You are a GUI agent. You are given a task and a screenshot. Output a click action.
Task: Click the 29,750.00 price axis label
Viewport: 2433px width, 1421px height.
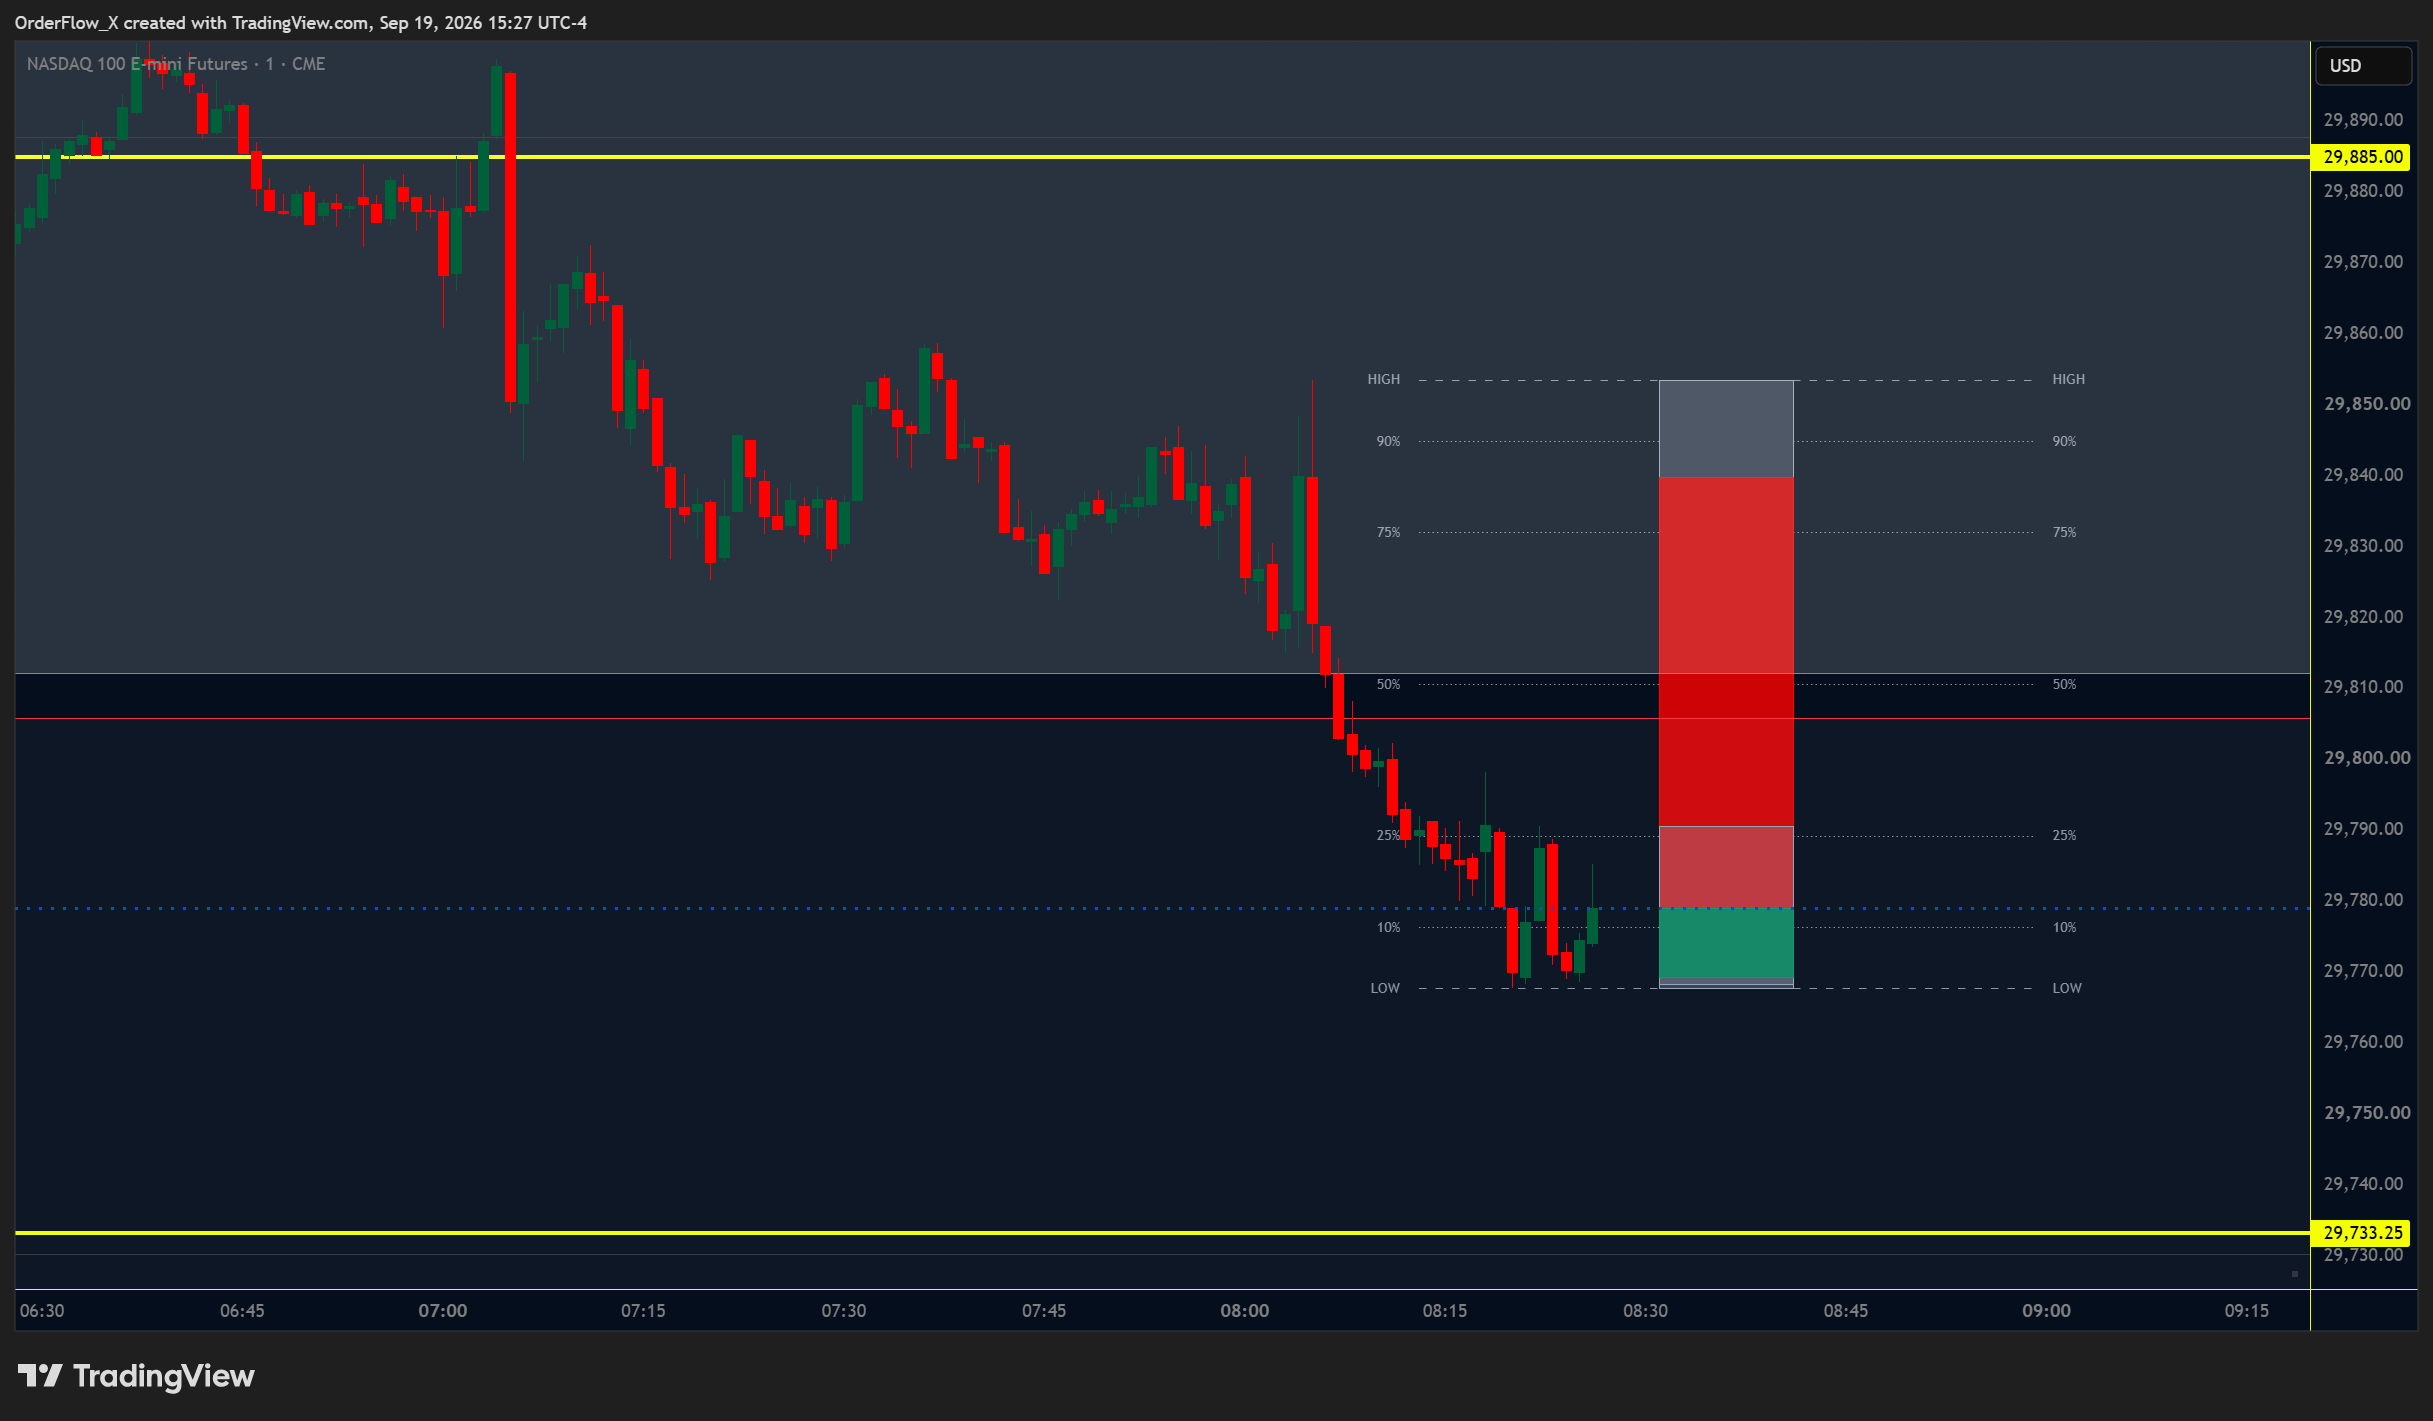click(x=2367, y=1113)
